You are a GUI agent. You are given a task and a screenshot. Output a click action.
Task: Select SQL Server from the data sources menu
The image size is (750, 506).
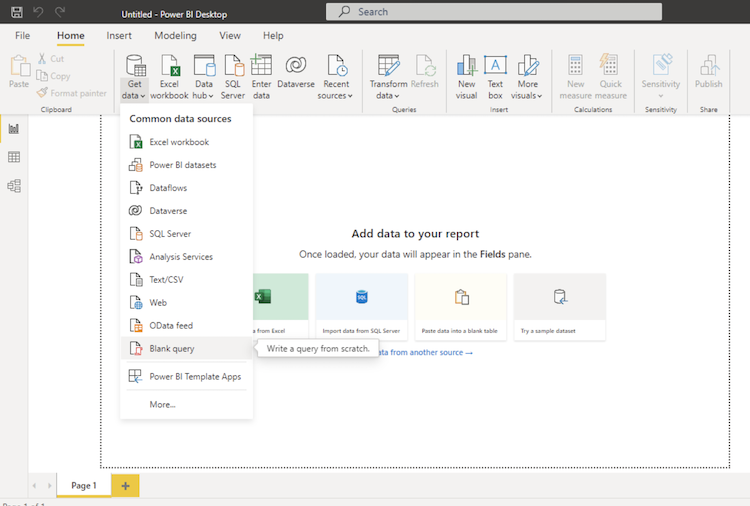[x=187, y=234]
